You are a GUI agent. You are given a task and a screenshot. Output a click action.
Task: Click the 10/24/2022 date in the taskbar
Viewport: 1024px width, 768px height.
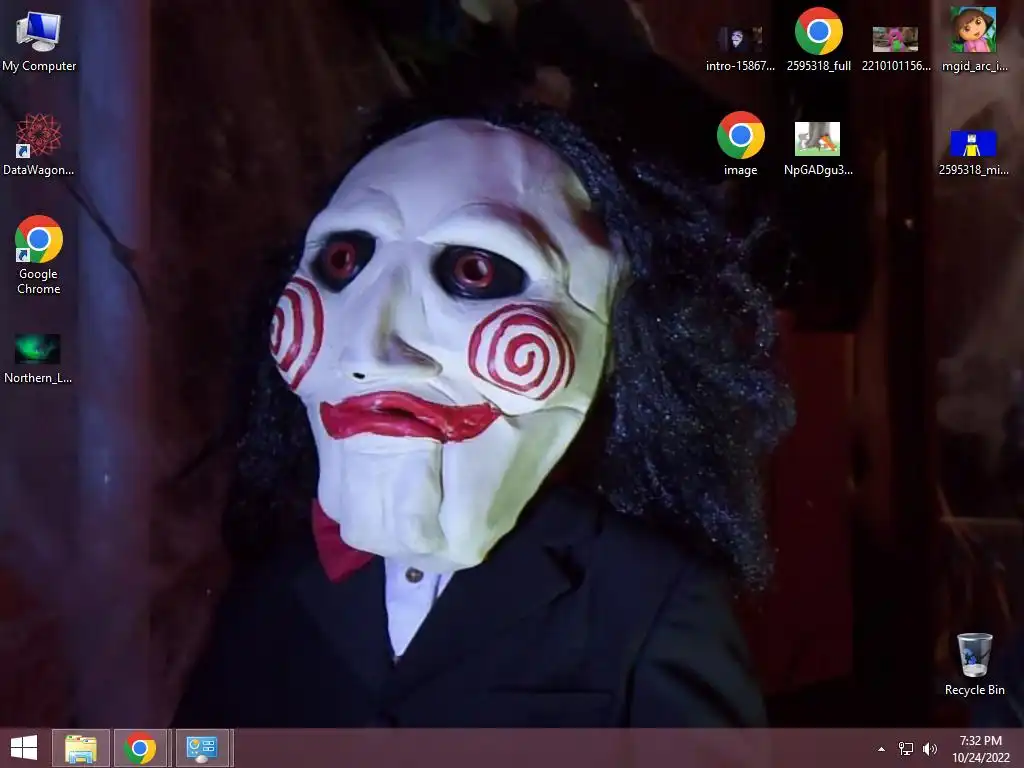(x=980, y=758)
